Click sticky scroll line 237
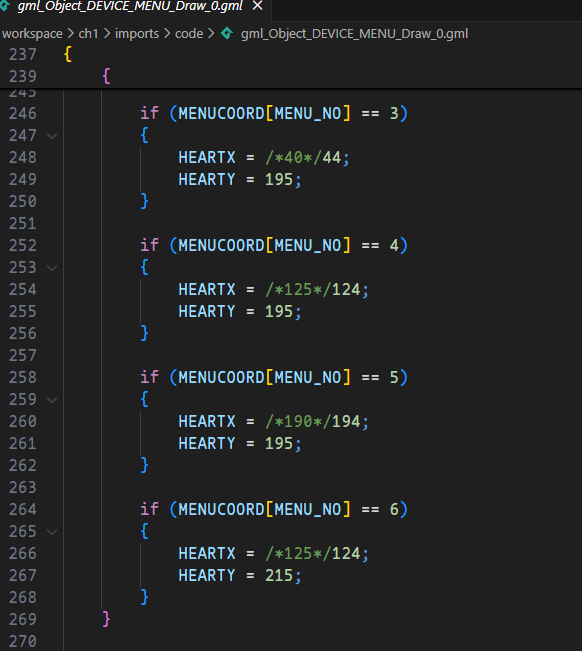 pos(291,54)
